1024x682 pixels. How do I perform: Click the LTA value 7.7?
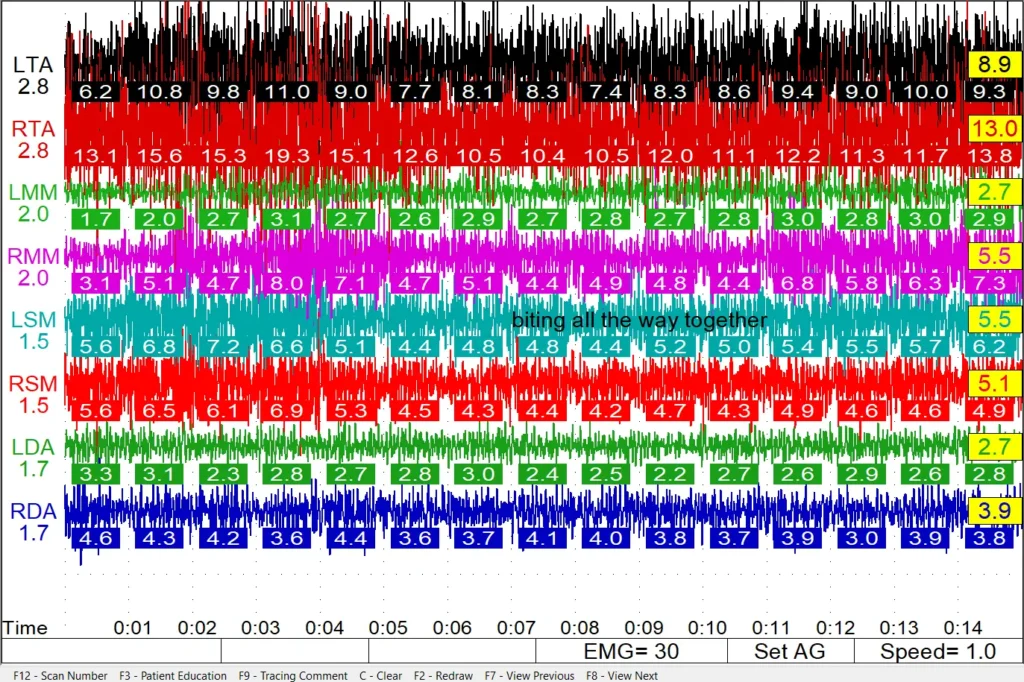click(415, 91)
